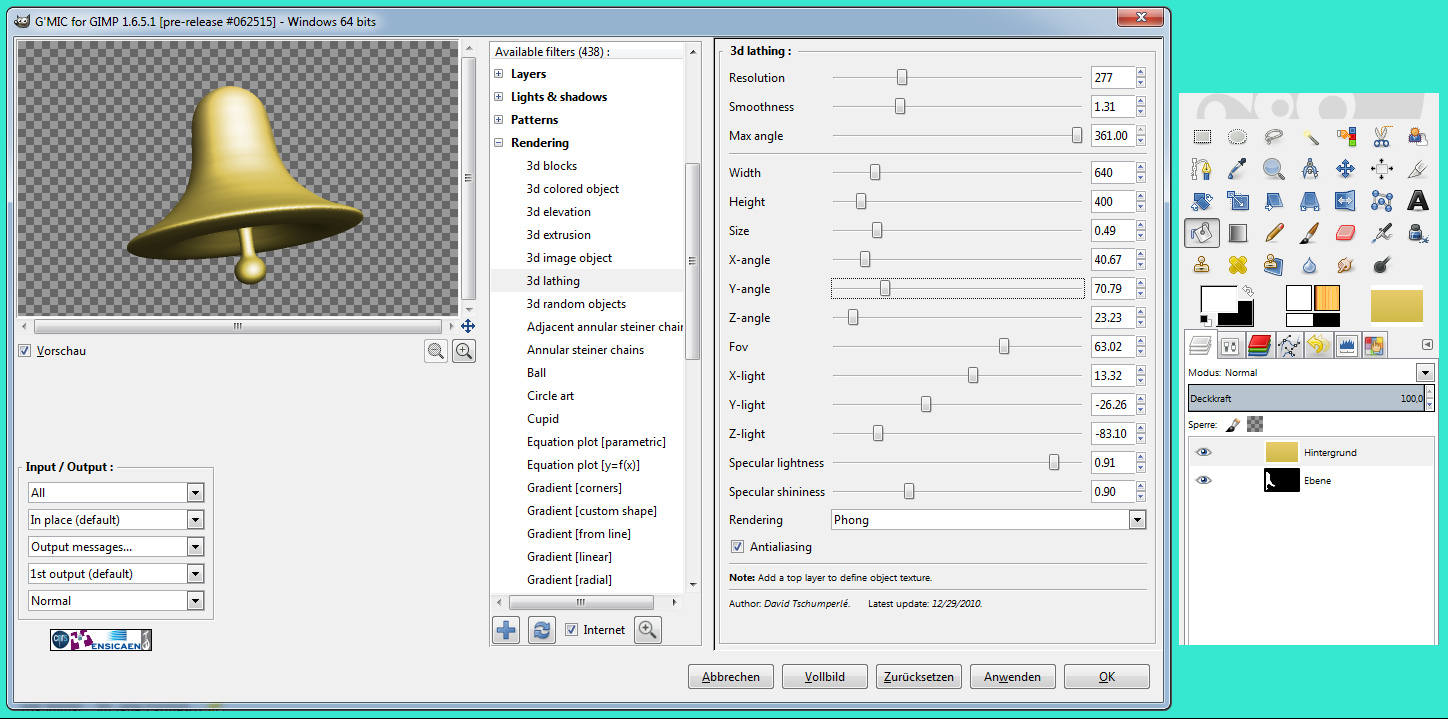Screen dimensions: 1448x719
Task: Pick the Fuzzy Select magic wand tool
Action: click(1309, 136)
